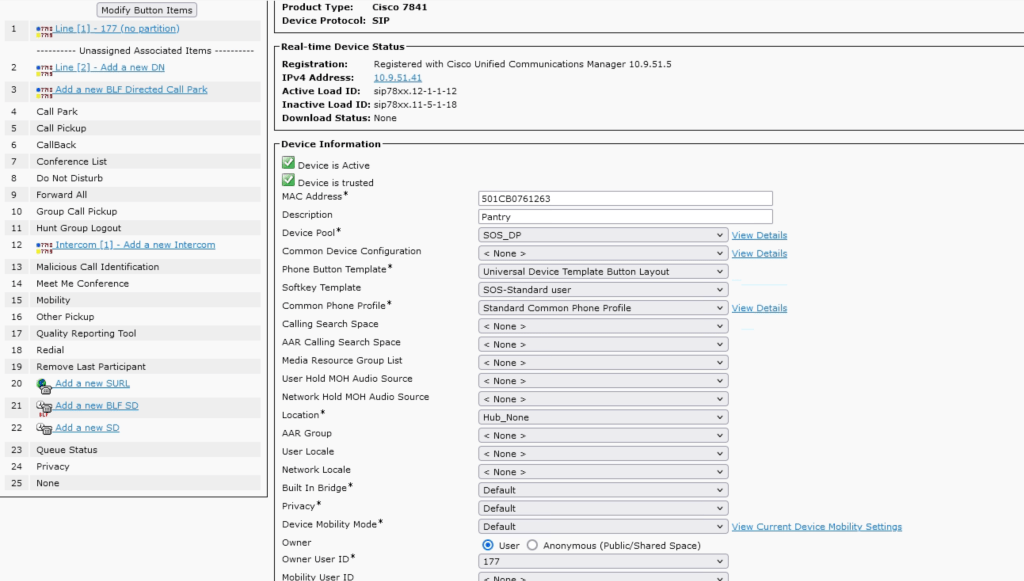Open the Location dropdown

click(x=603, y=417)
